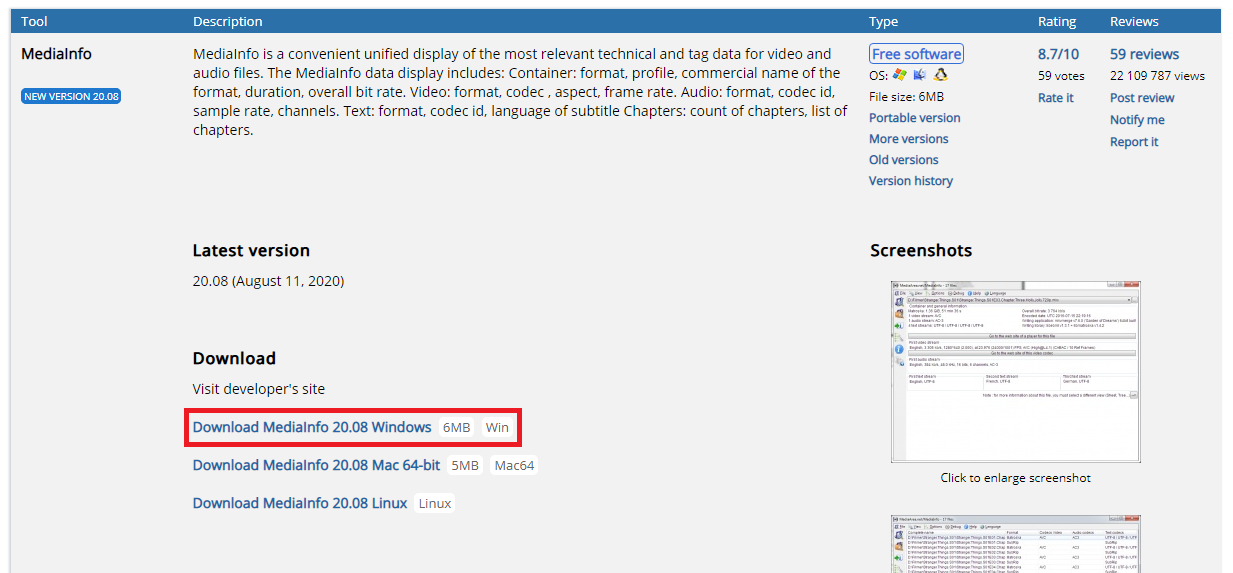Click the Latest version heading
This screenshot has height=573, width=1233.
click(251, 250)
